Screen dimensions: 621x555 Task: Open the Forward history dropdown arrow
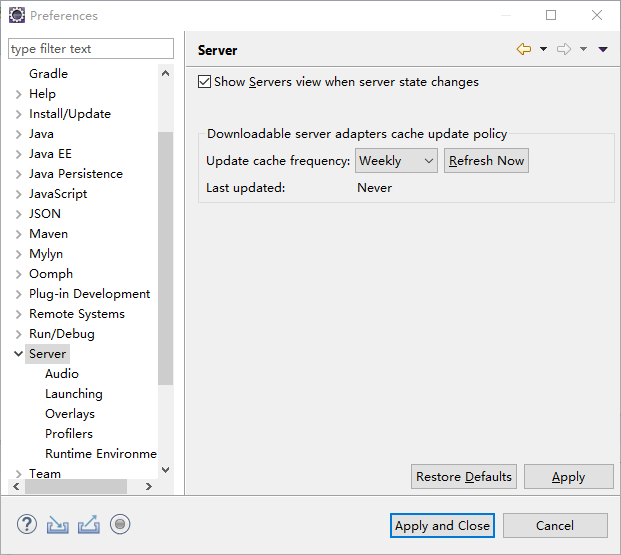(x=583, y=49)
